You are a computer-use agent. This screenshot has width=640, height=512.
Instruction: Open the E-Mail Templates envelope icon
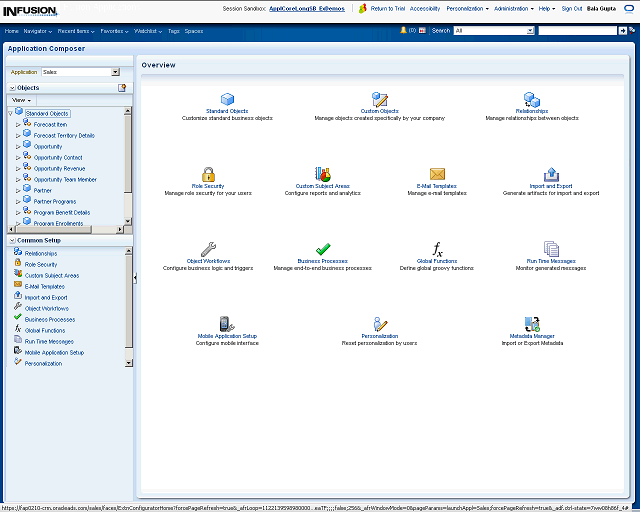coord(437,174)
